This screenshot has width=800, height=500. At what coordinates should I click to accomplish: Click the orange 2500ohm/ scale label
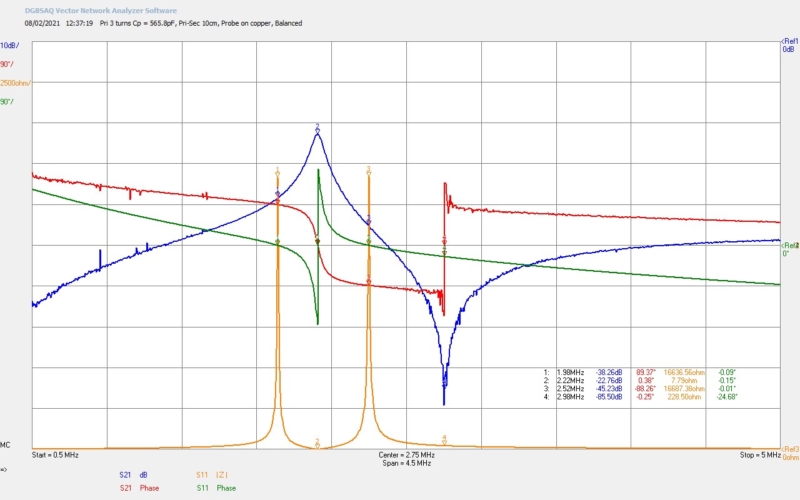[15, 83]
